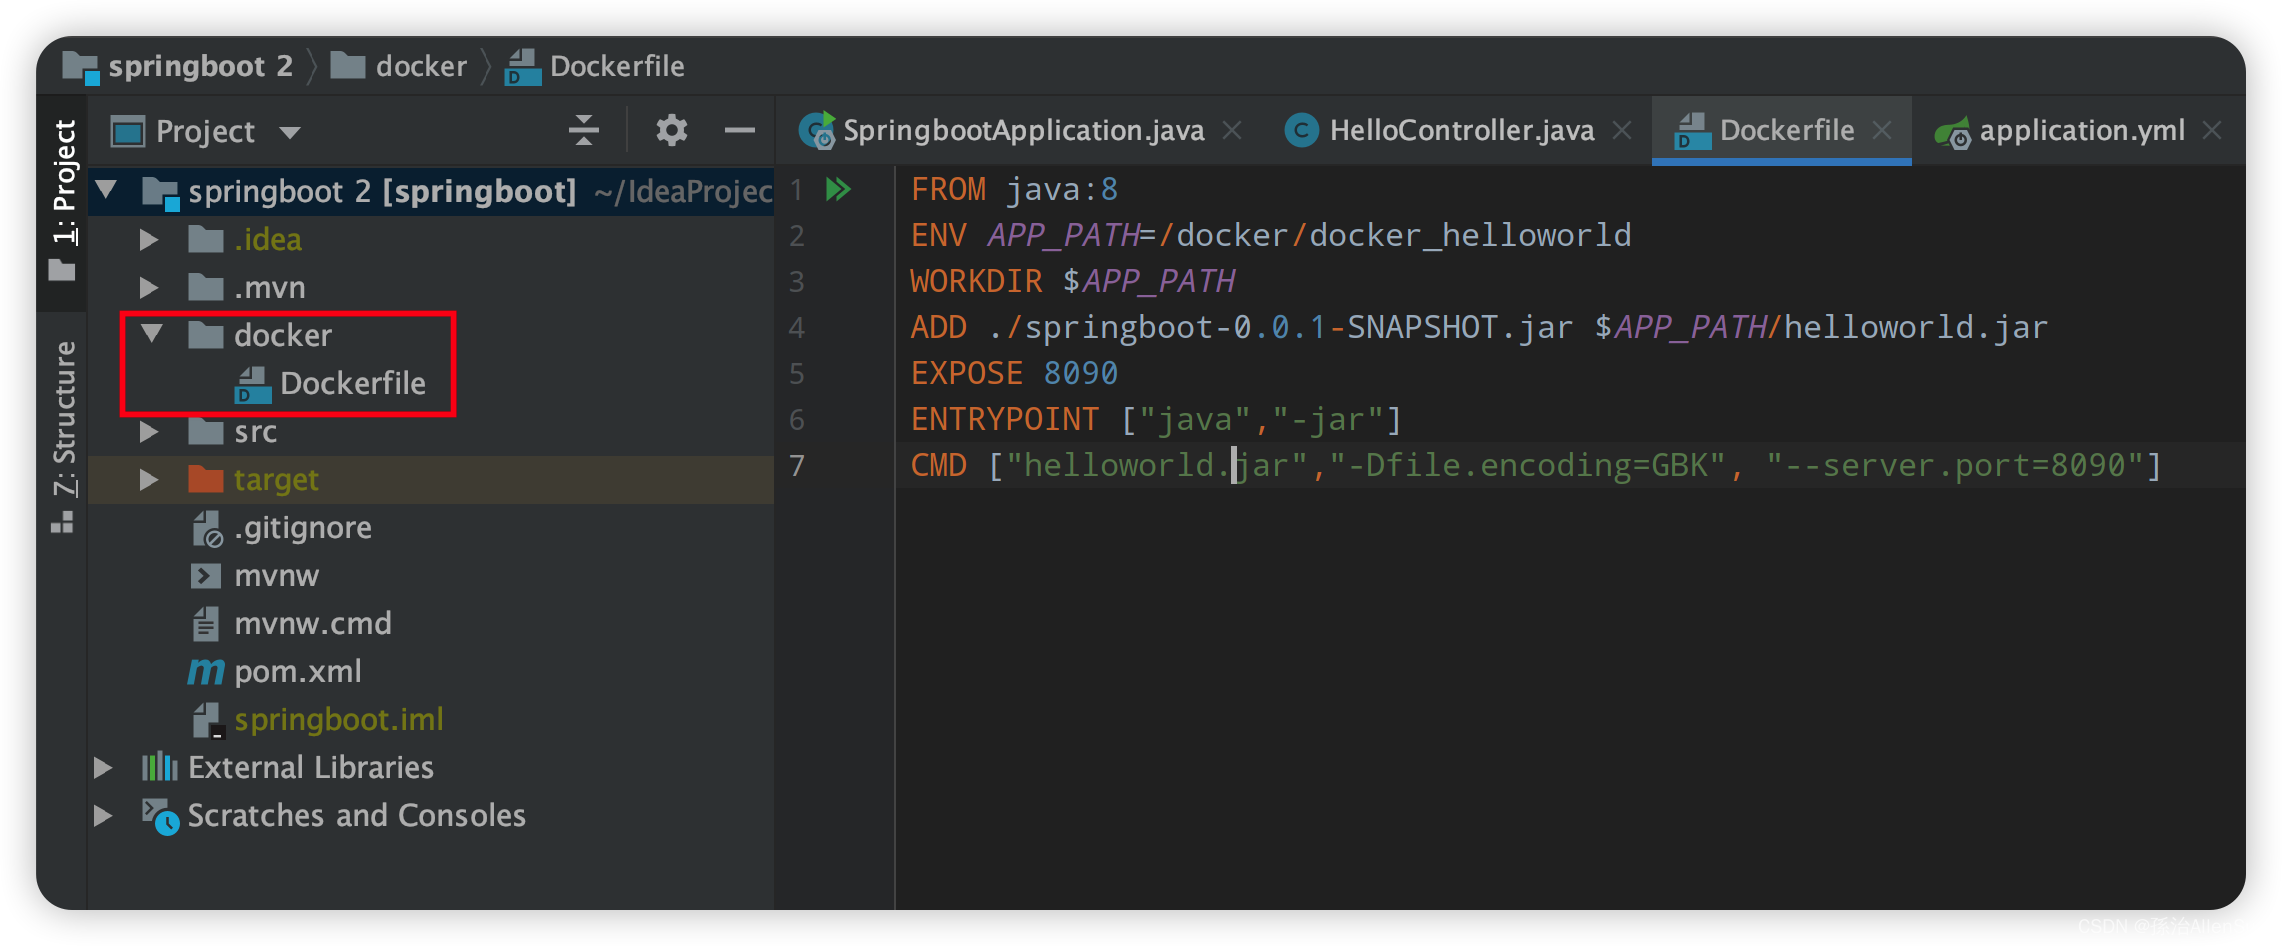Select the .mvn folder icon
This screenshot has width=2282, height=946.
[x=206, y=287]
